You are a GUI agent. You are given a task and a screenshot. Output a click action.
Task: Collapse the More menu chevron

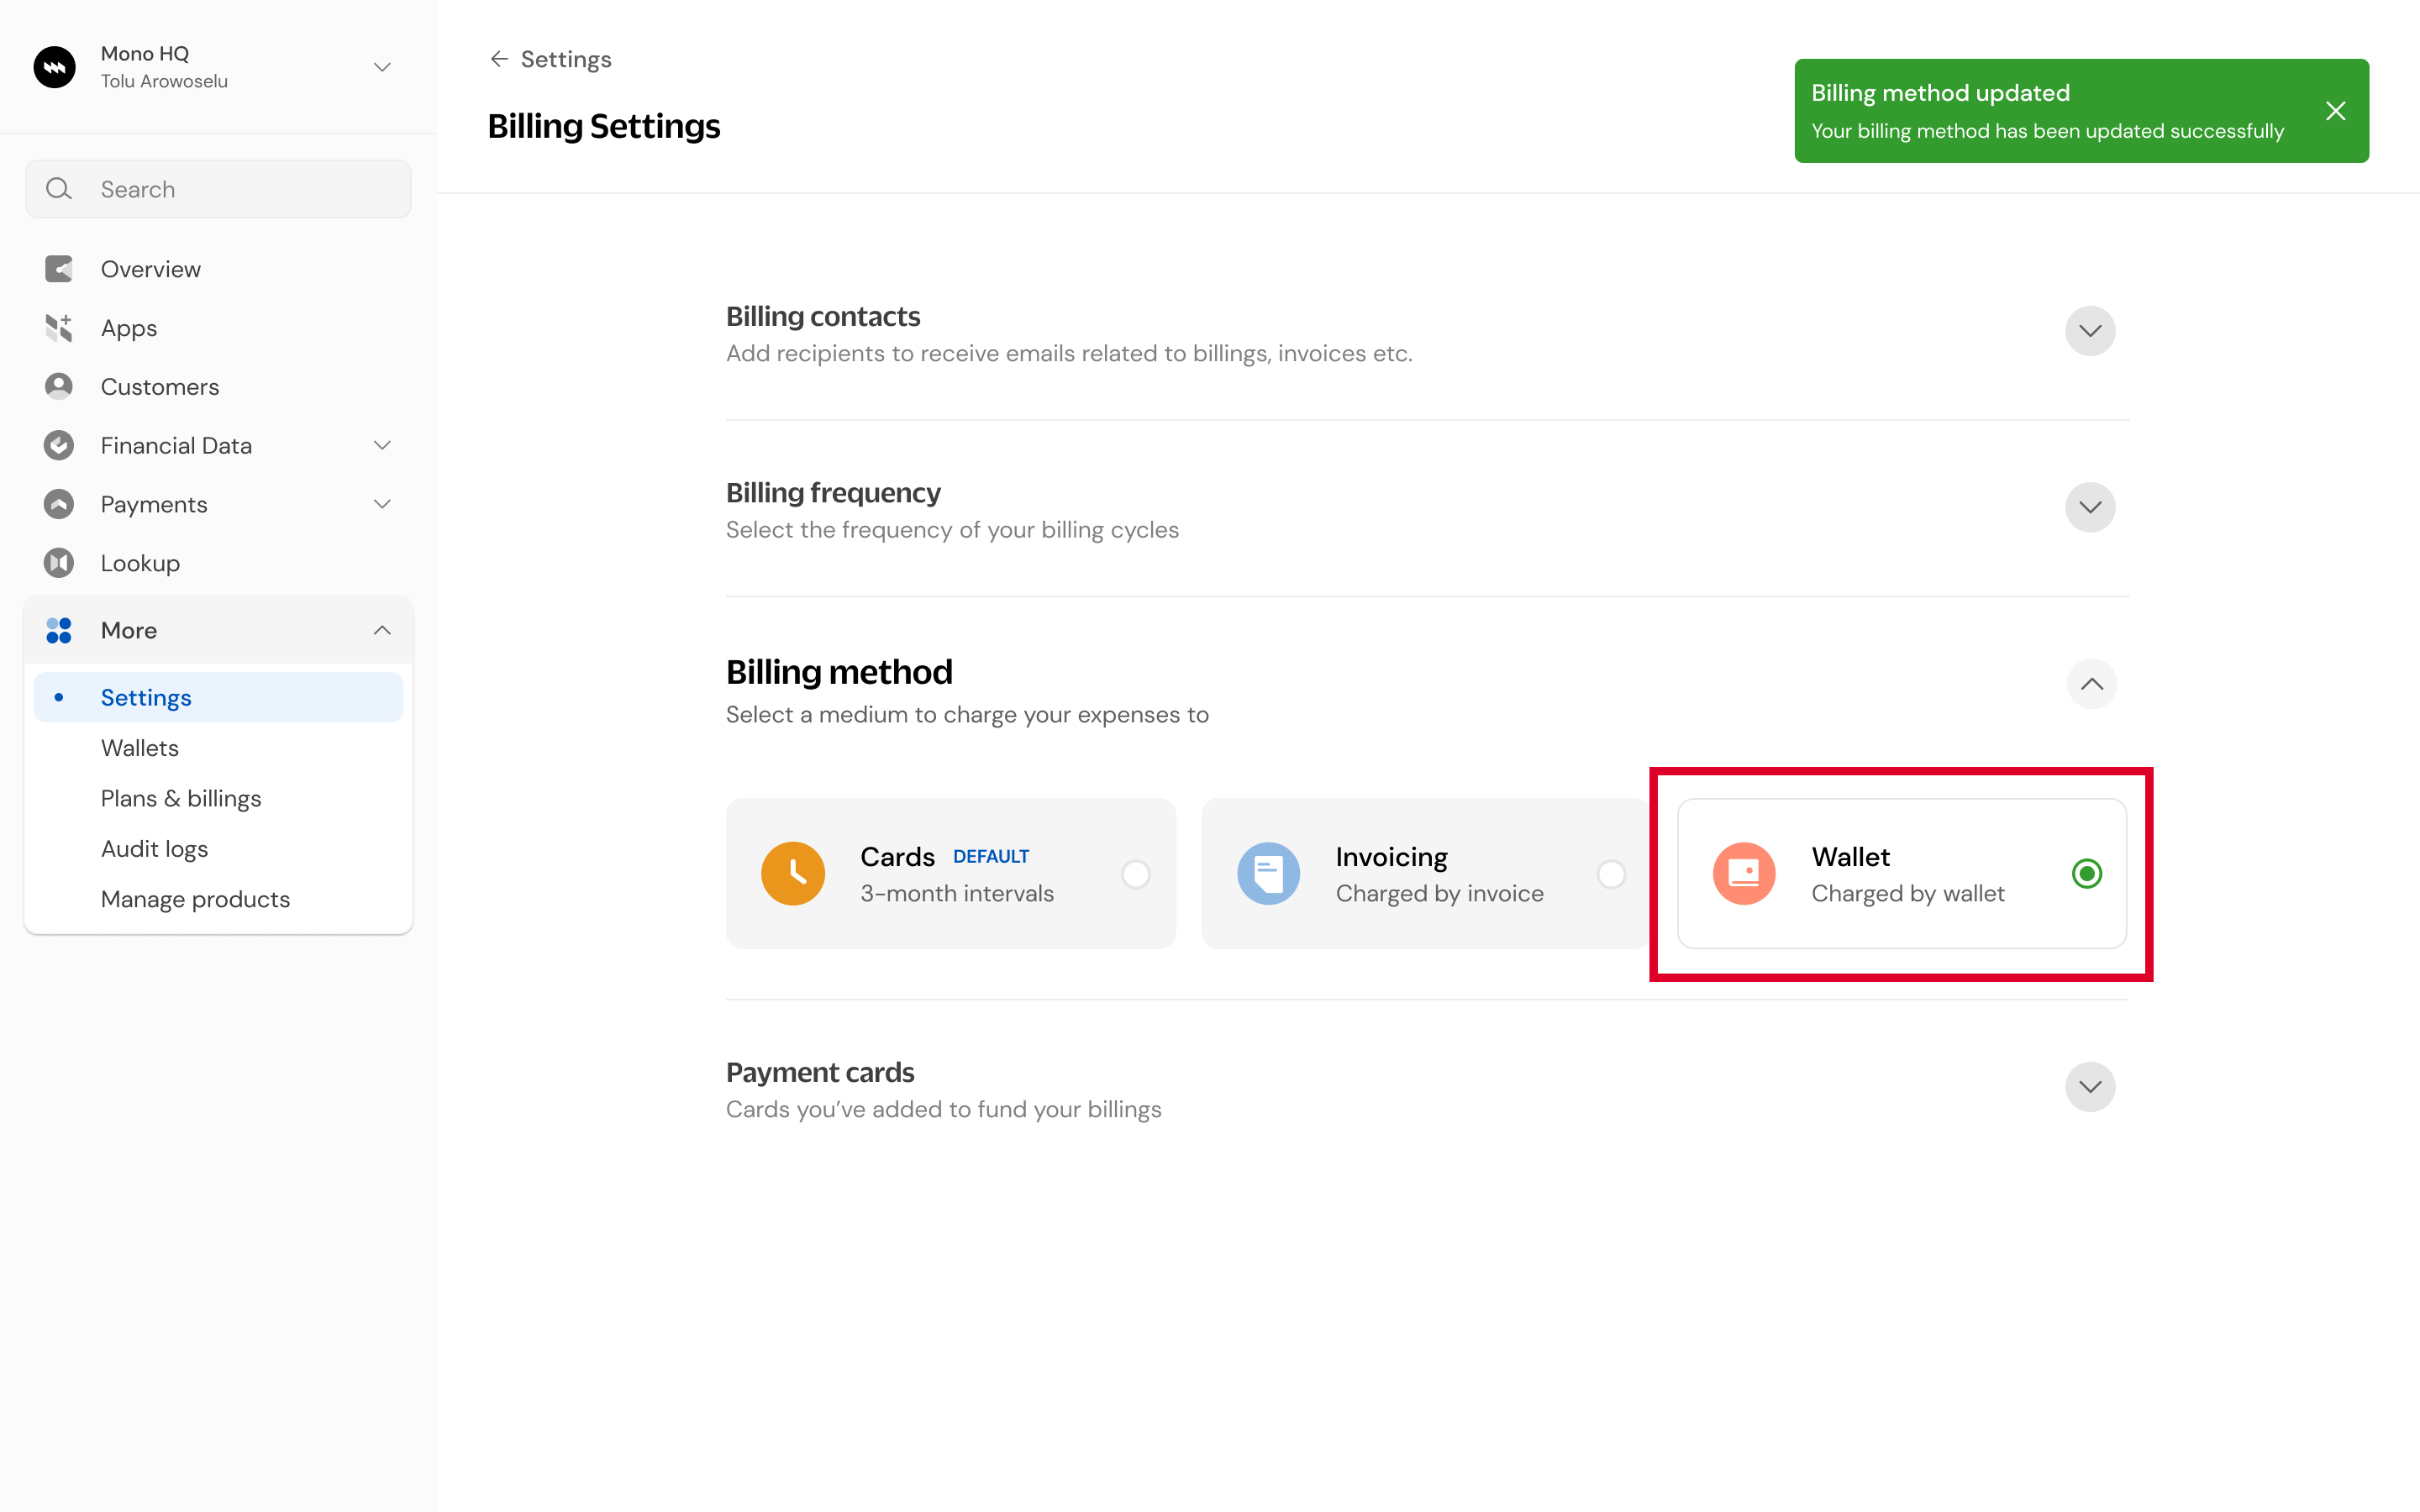(x=382, y=630)
